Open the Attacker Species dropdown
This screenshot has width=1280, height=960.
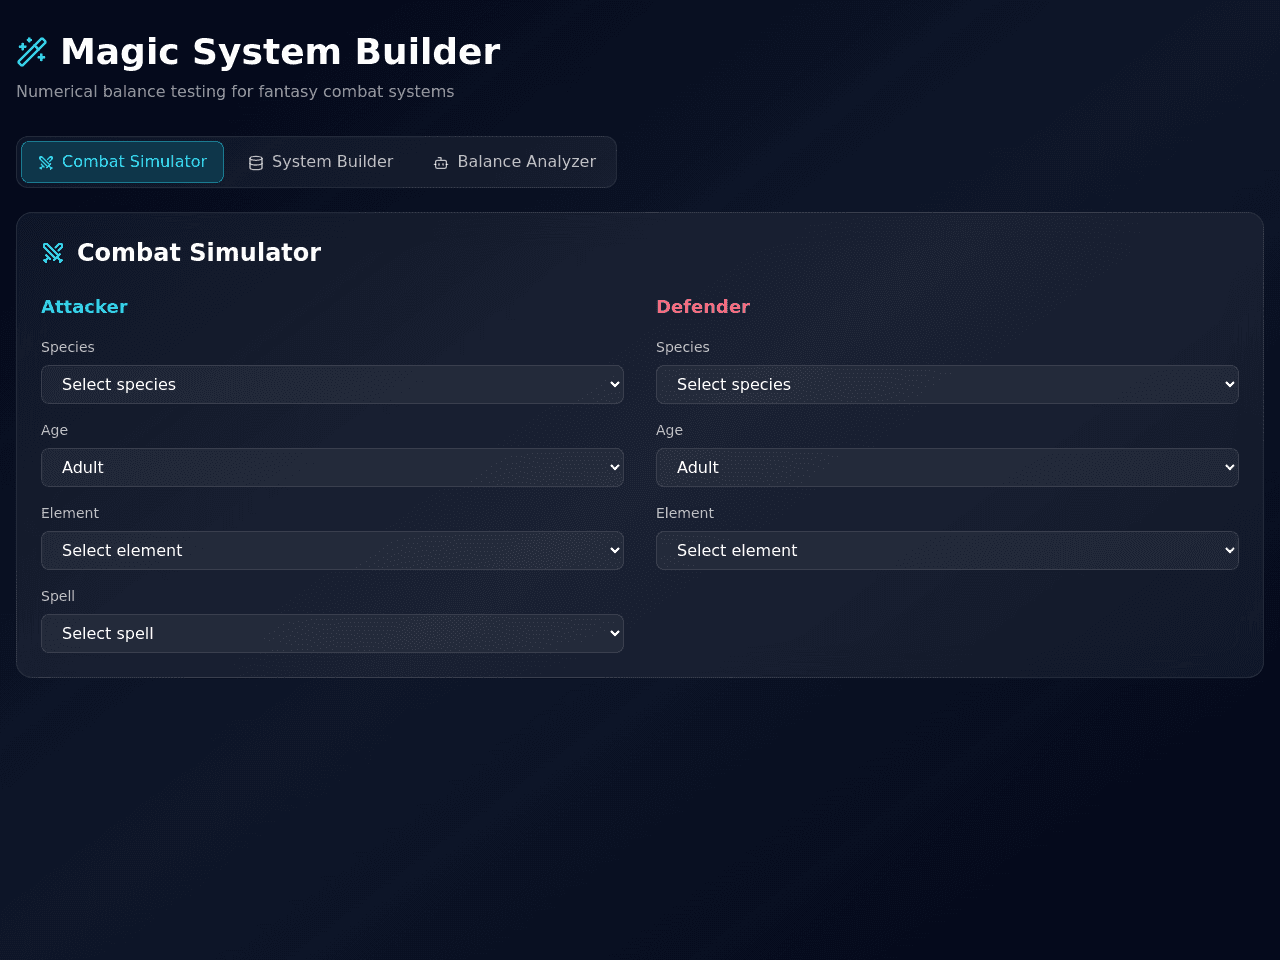(x=332, y=385)
